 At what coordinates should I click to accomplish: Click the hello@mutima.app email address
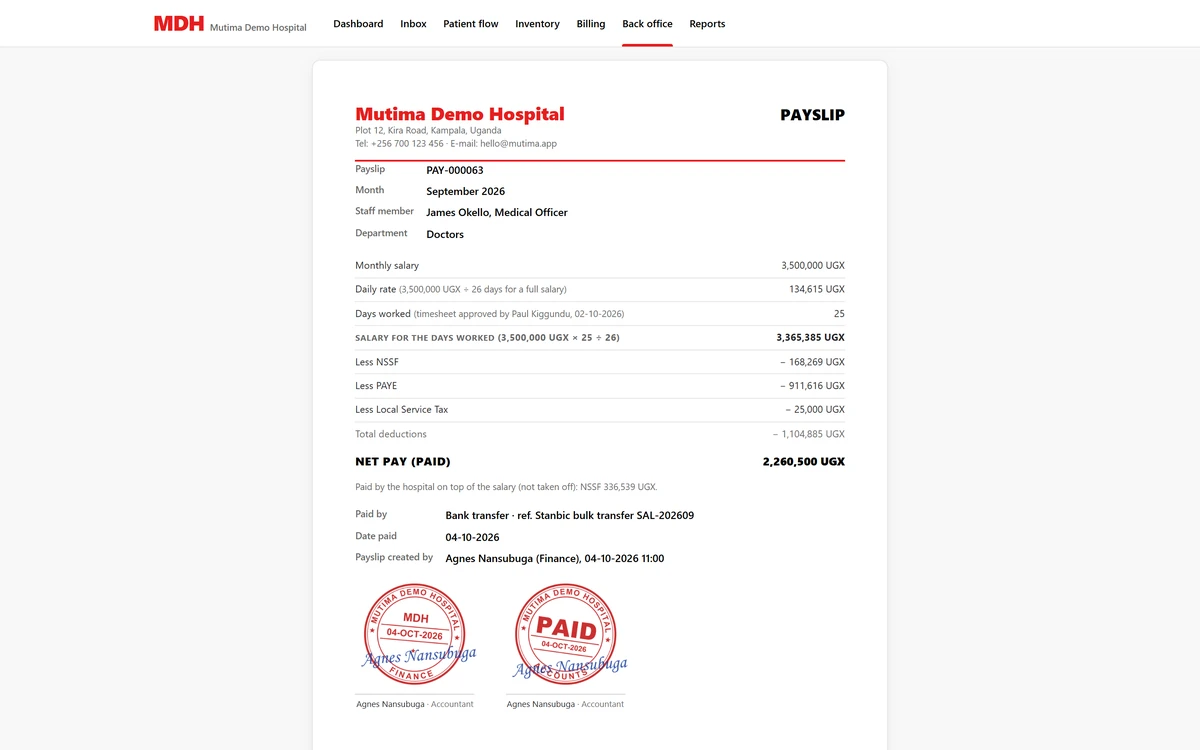[518, 144]
